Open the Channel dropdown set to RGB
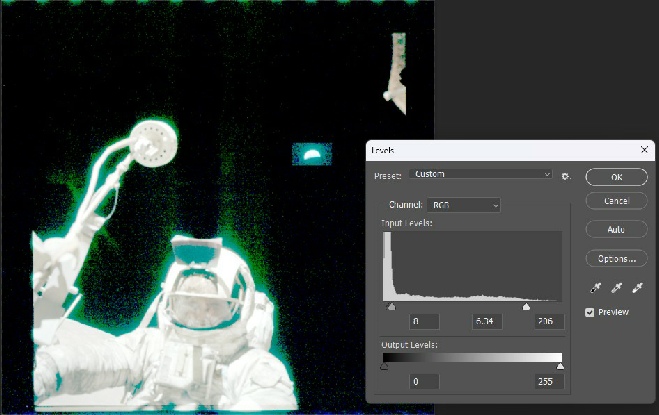The width and height of the screenshot is (659, 415). pyautogui.click(x=467, y=205)
